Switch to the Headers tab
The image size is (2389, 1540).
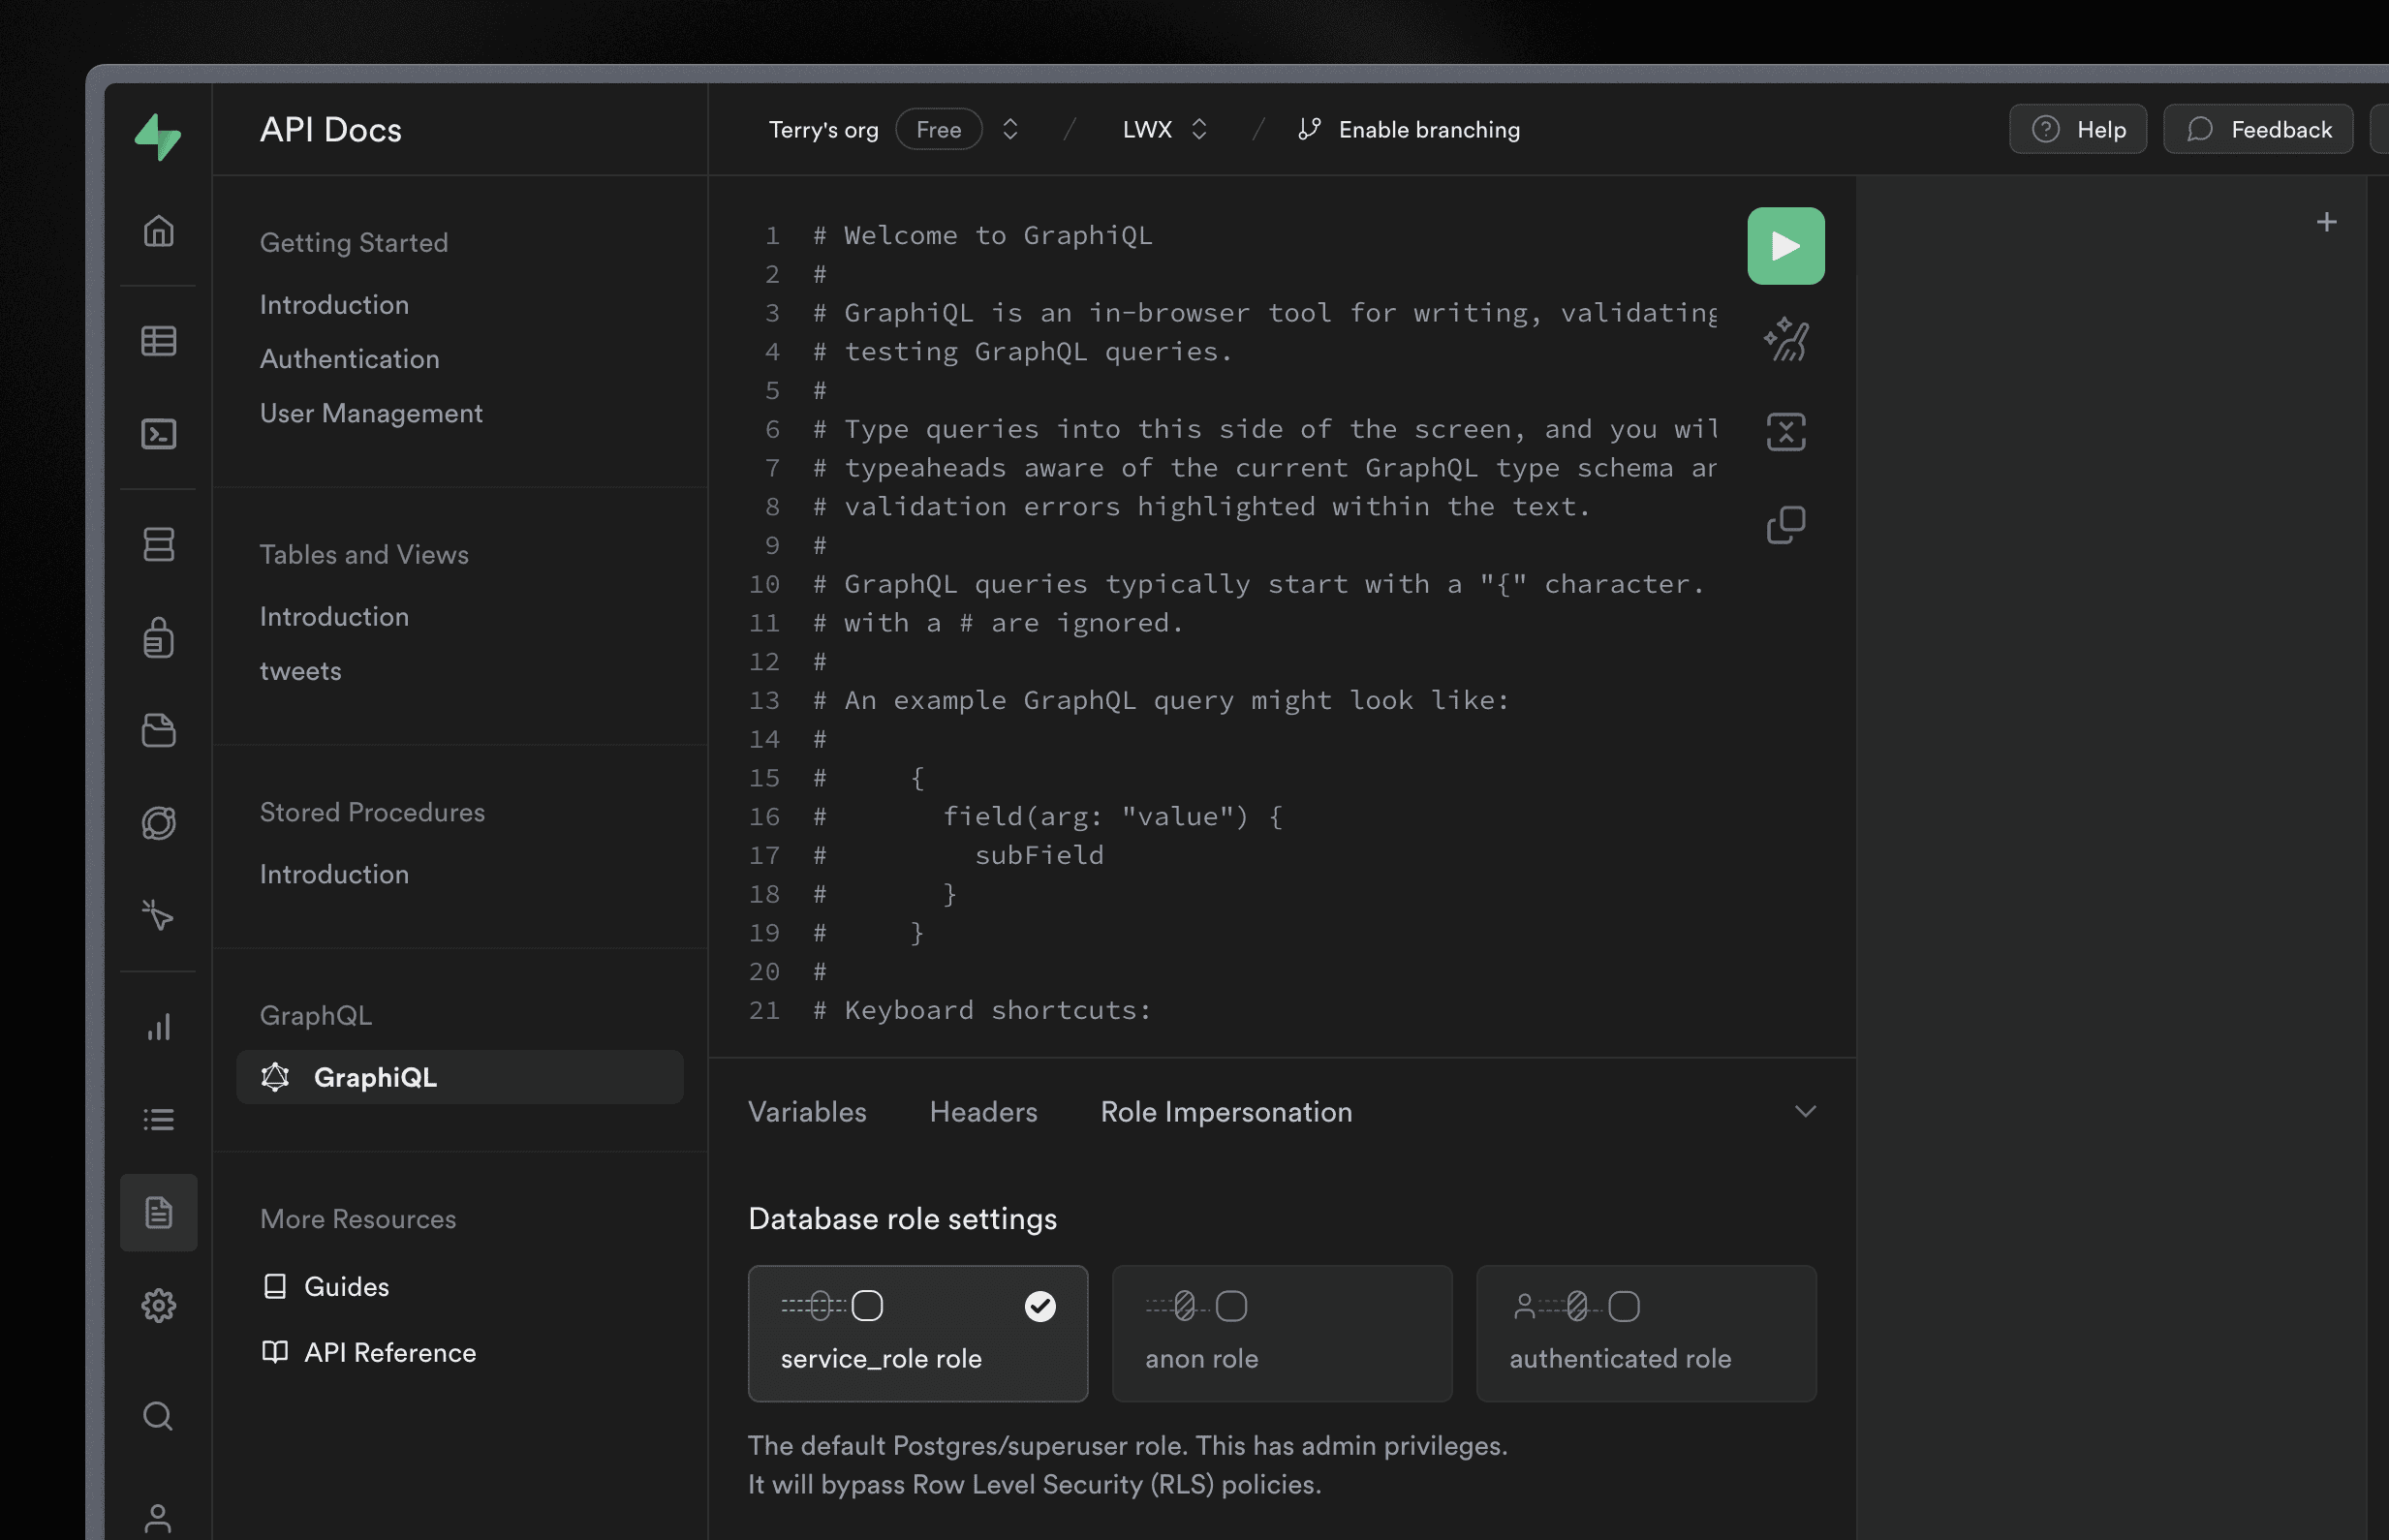pyautogui.click(x=983, y=1111)
